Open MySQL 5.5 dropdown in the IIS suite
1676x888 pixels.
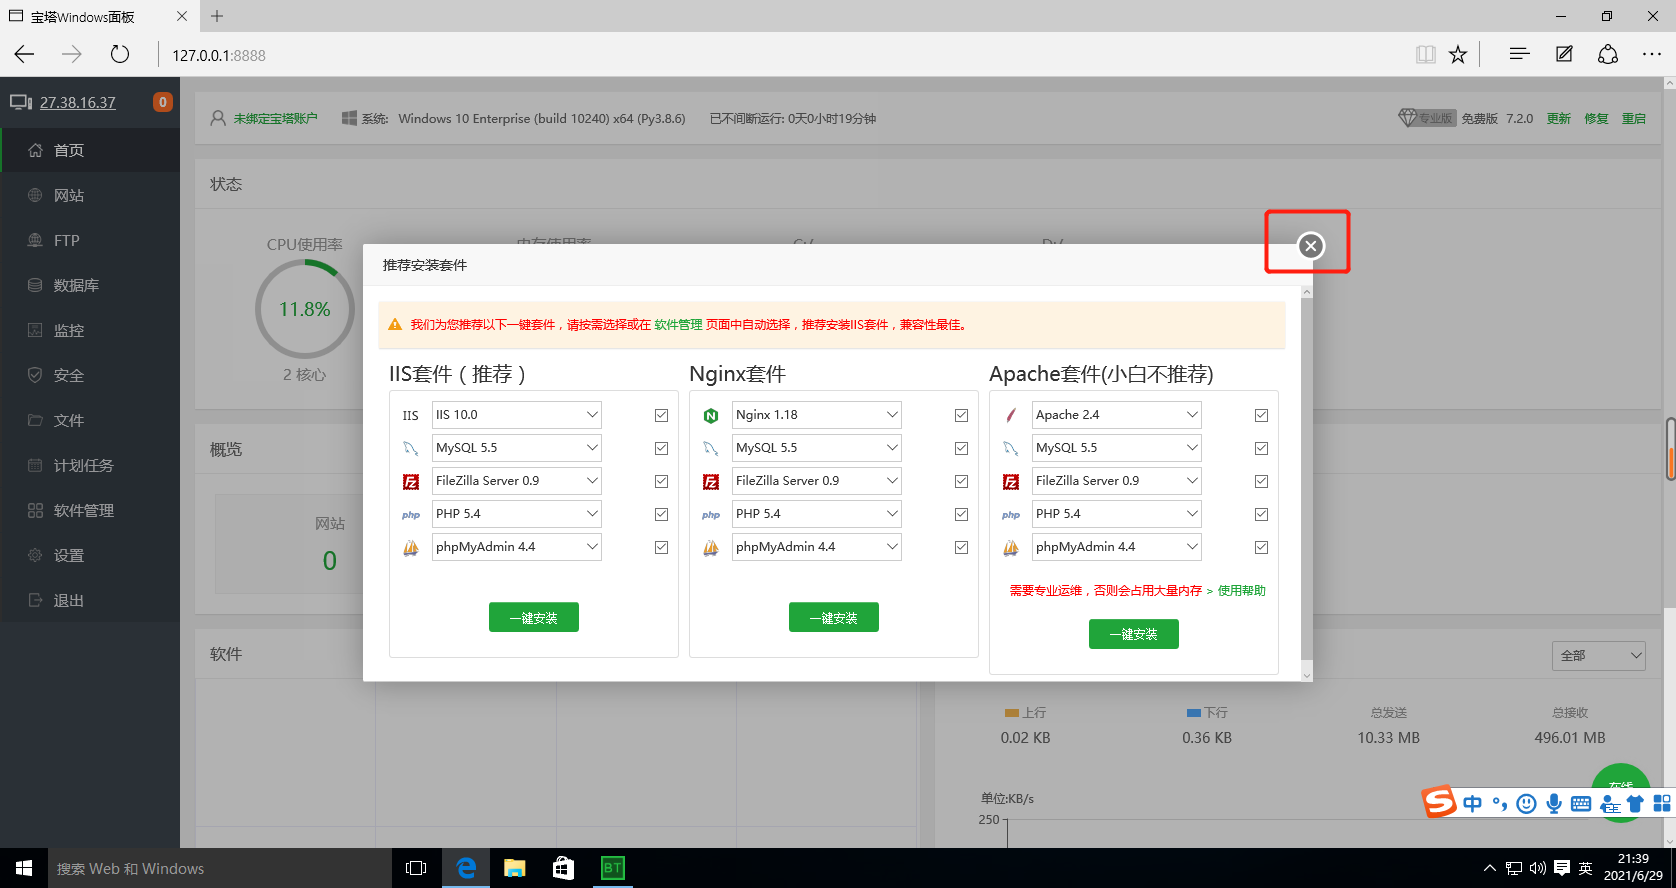tap(517, 448)
